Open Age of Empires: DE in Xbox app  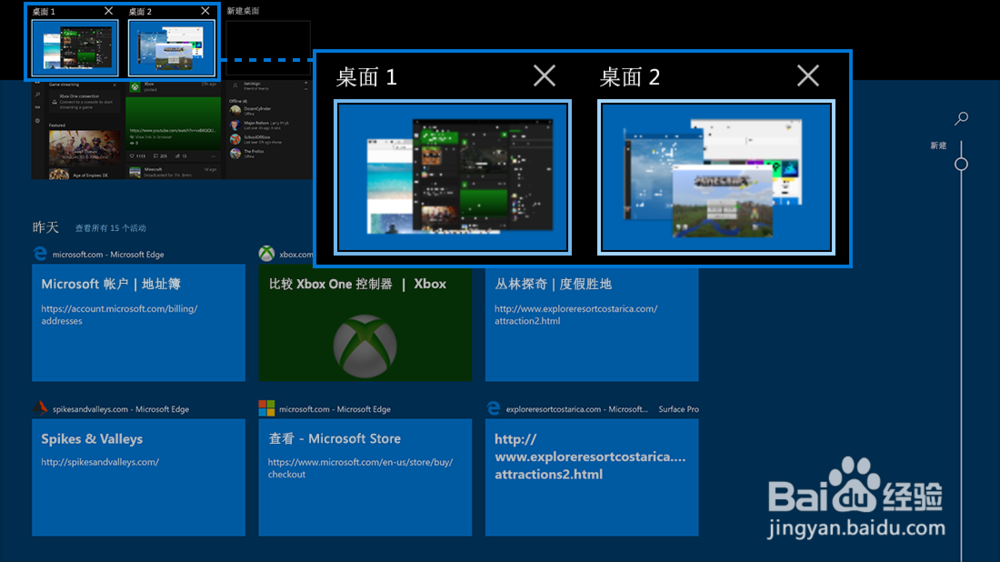(x=84, y=174)
